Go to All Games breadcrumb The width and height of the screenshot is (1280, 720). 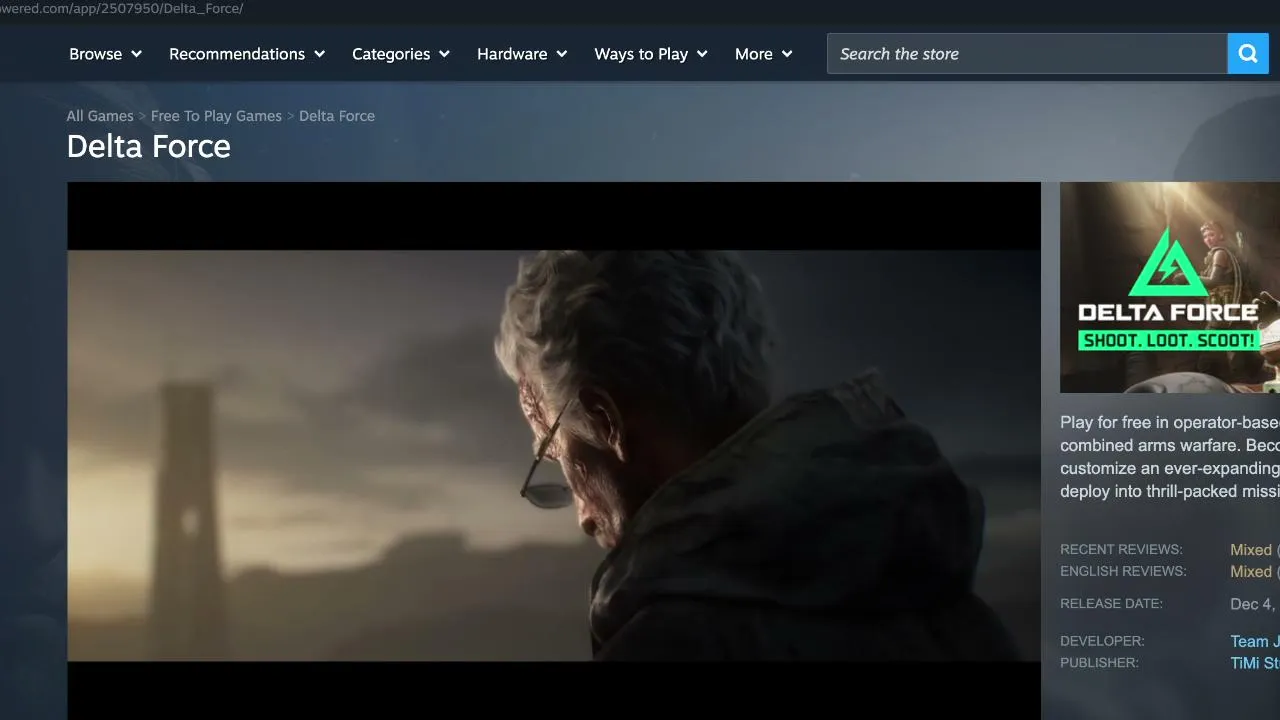[100, 116]
